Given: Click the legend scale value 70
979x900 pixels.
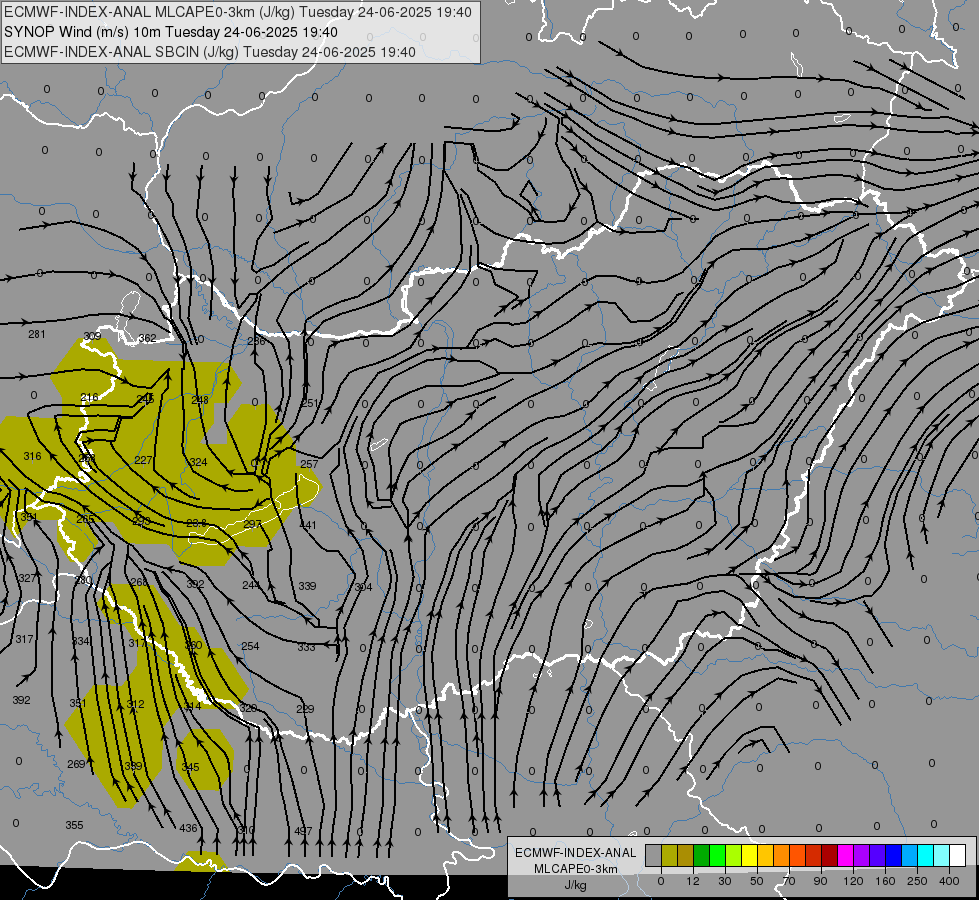Looking at the screenshot, I should tap(789, 881).
